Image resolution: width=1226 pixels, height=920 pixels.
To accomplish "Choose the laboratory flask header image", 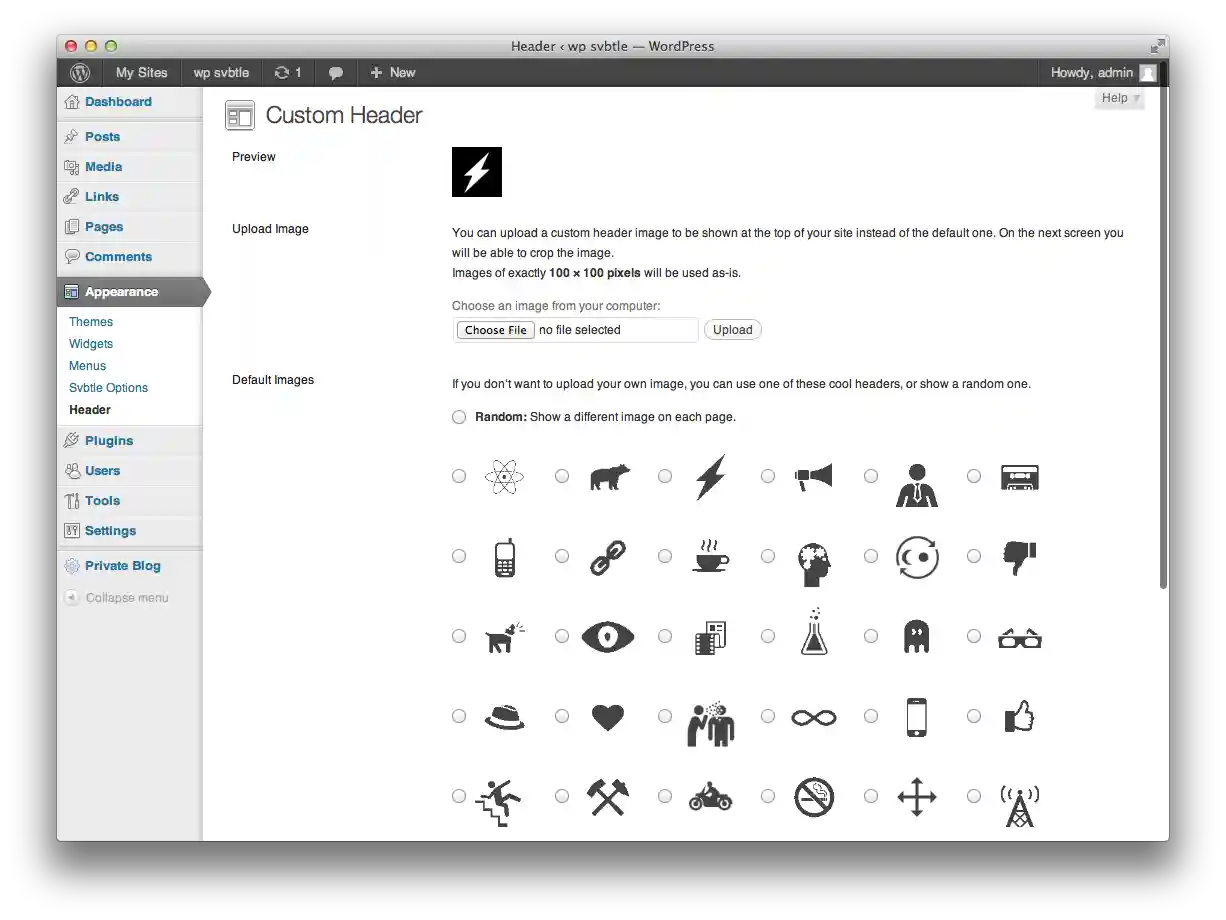I will tap(814, 631).
